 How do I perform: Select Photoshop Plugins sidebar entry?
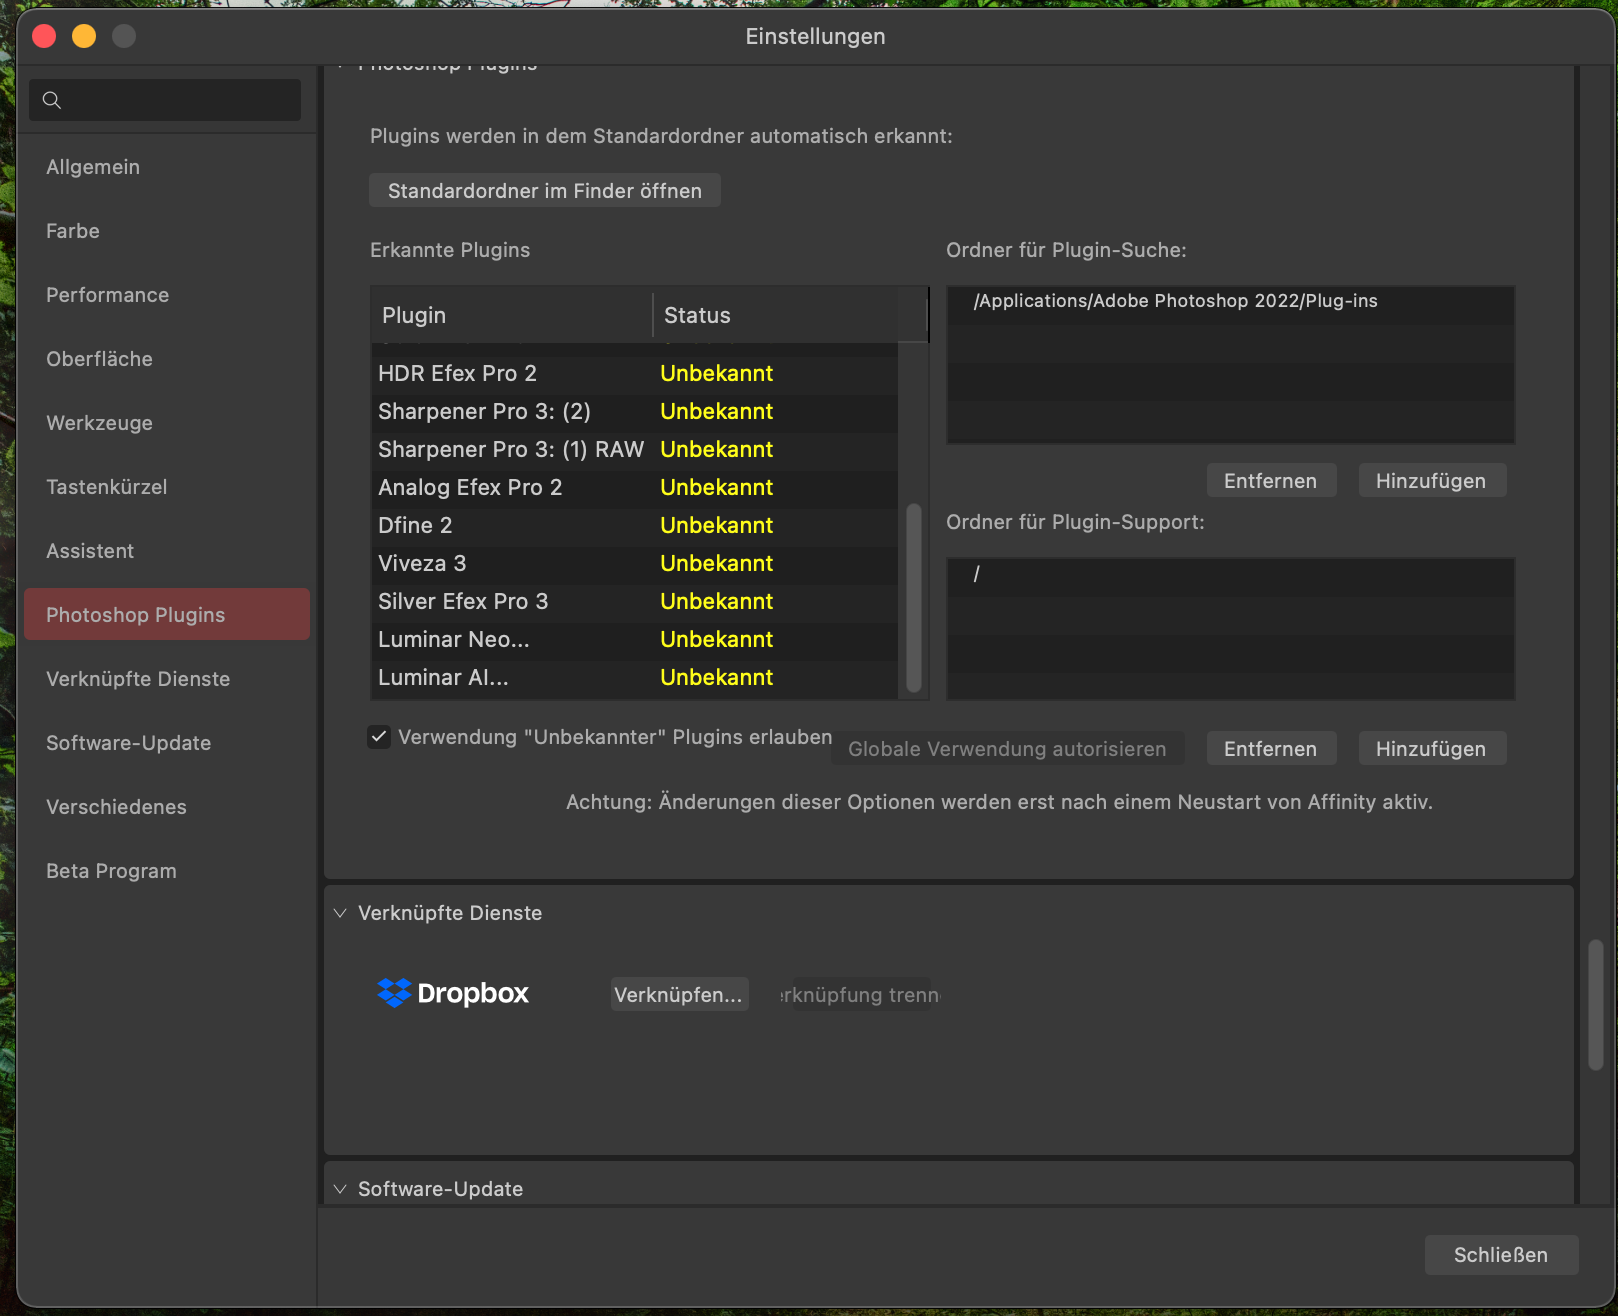tap(167, 614)
